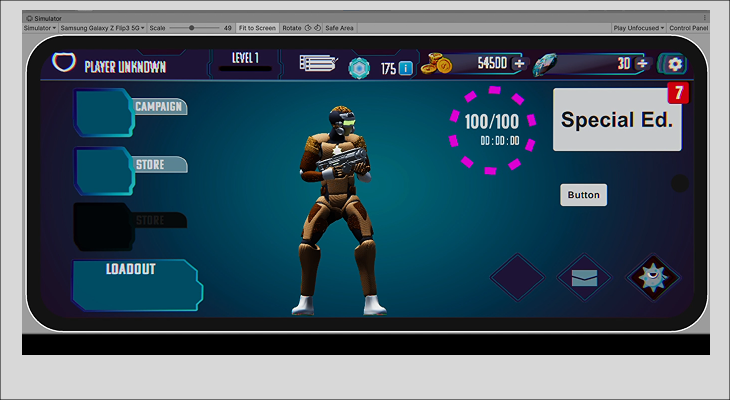Tap the empty purple diamond button

pos(517,278)
